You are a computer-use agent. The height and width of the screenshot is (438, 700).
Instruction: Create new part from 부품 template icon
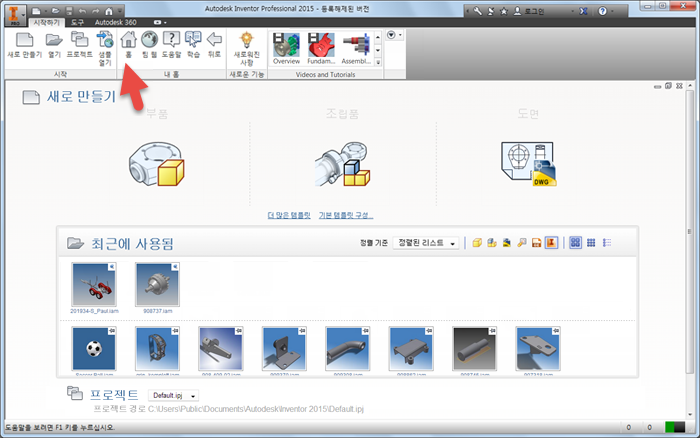coord(157,164)
